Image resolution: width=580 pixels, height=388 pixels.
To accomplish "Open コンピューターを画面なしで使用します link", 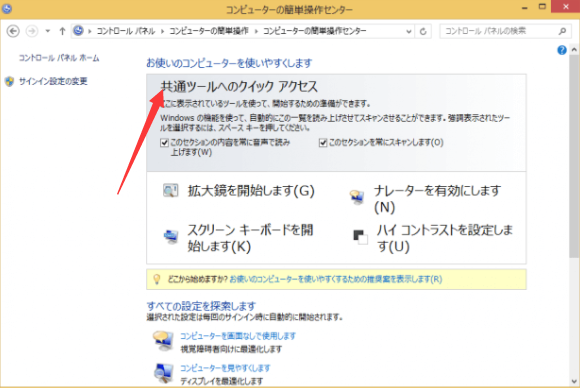I will 238,336.
